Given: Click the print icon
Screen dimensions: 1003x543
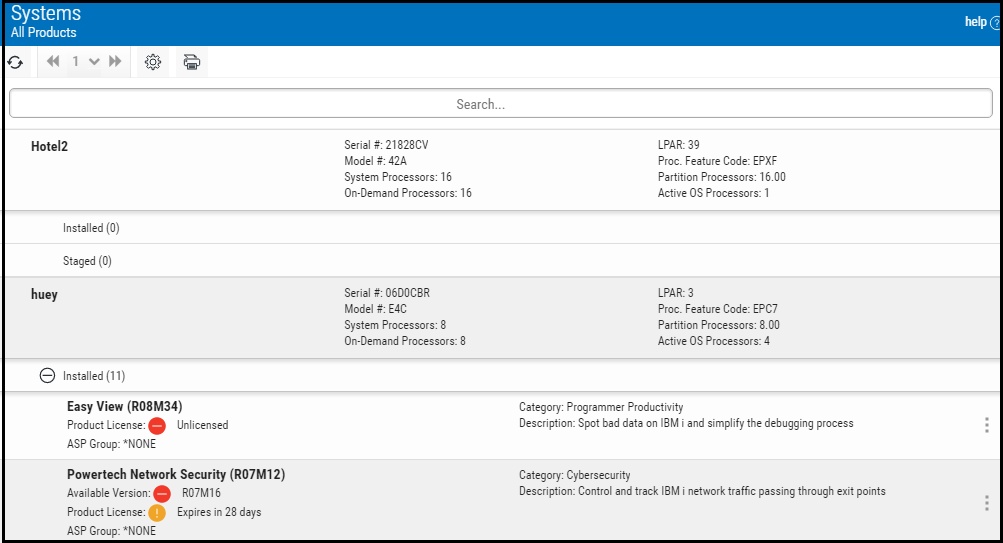Looking at the screenshot, I should point(192,62).
